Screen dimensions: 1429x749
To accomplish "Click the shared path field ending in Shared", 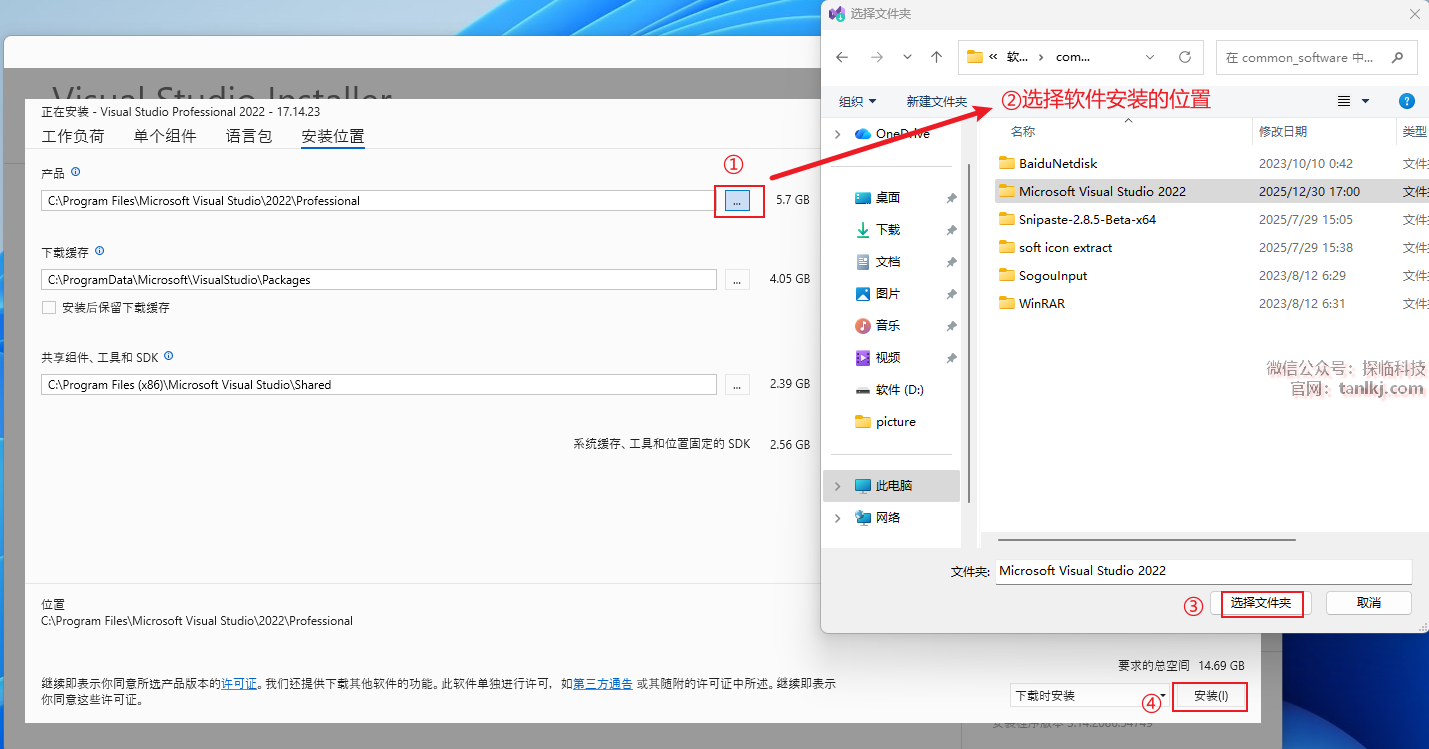I will (379, 385).
